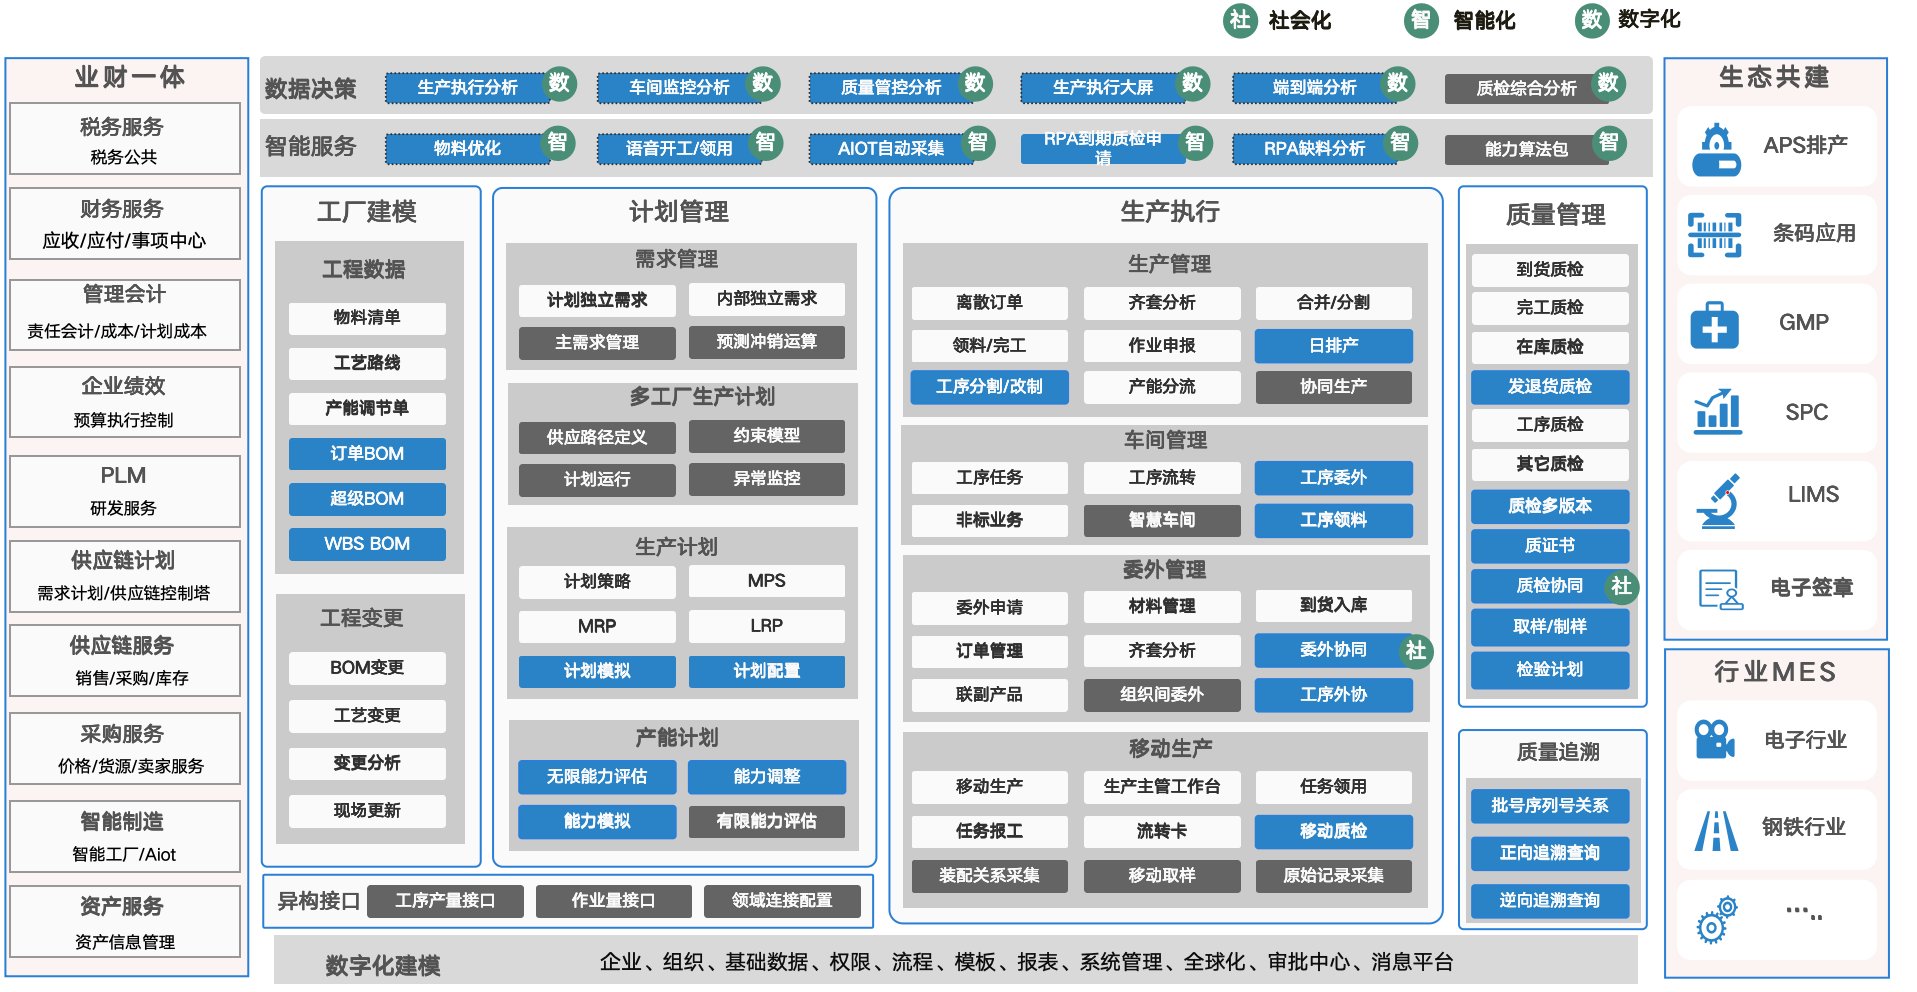This screenshot has width=1917, height=992.
Task: Click the 工序产量接口 block
Action: pyautogui.click(x=445, y=901)
